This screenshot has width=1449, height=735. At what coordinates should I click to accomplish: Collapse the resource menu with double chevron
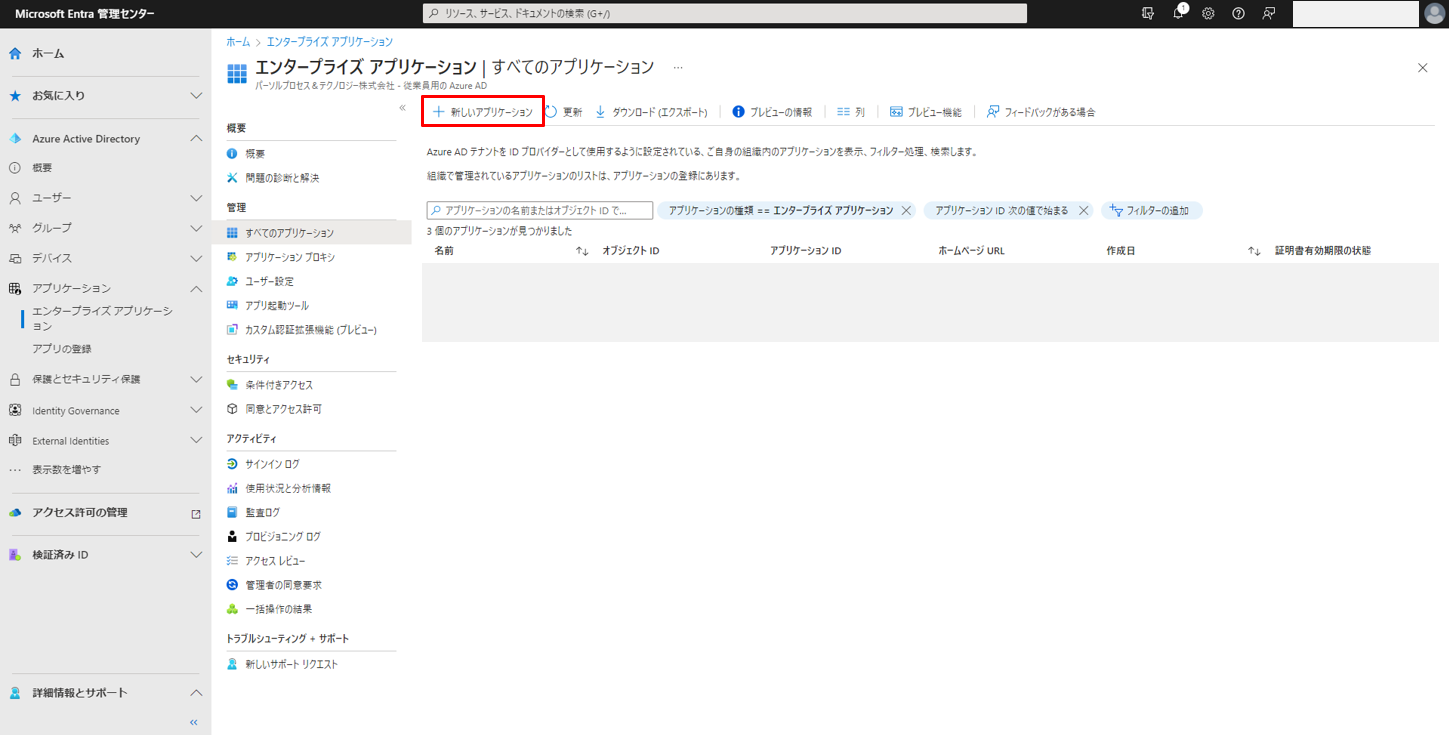coord(402,107)
